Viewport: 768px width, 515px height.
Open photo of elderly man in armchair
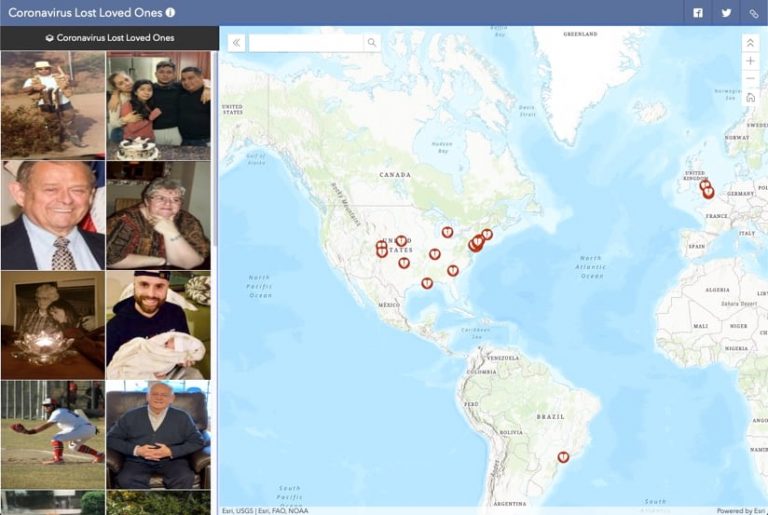[x=158, y=435]
